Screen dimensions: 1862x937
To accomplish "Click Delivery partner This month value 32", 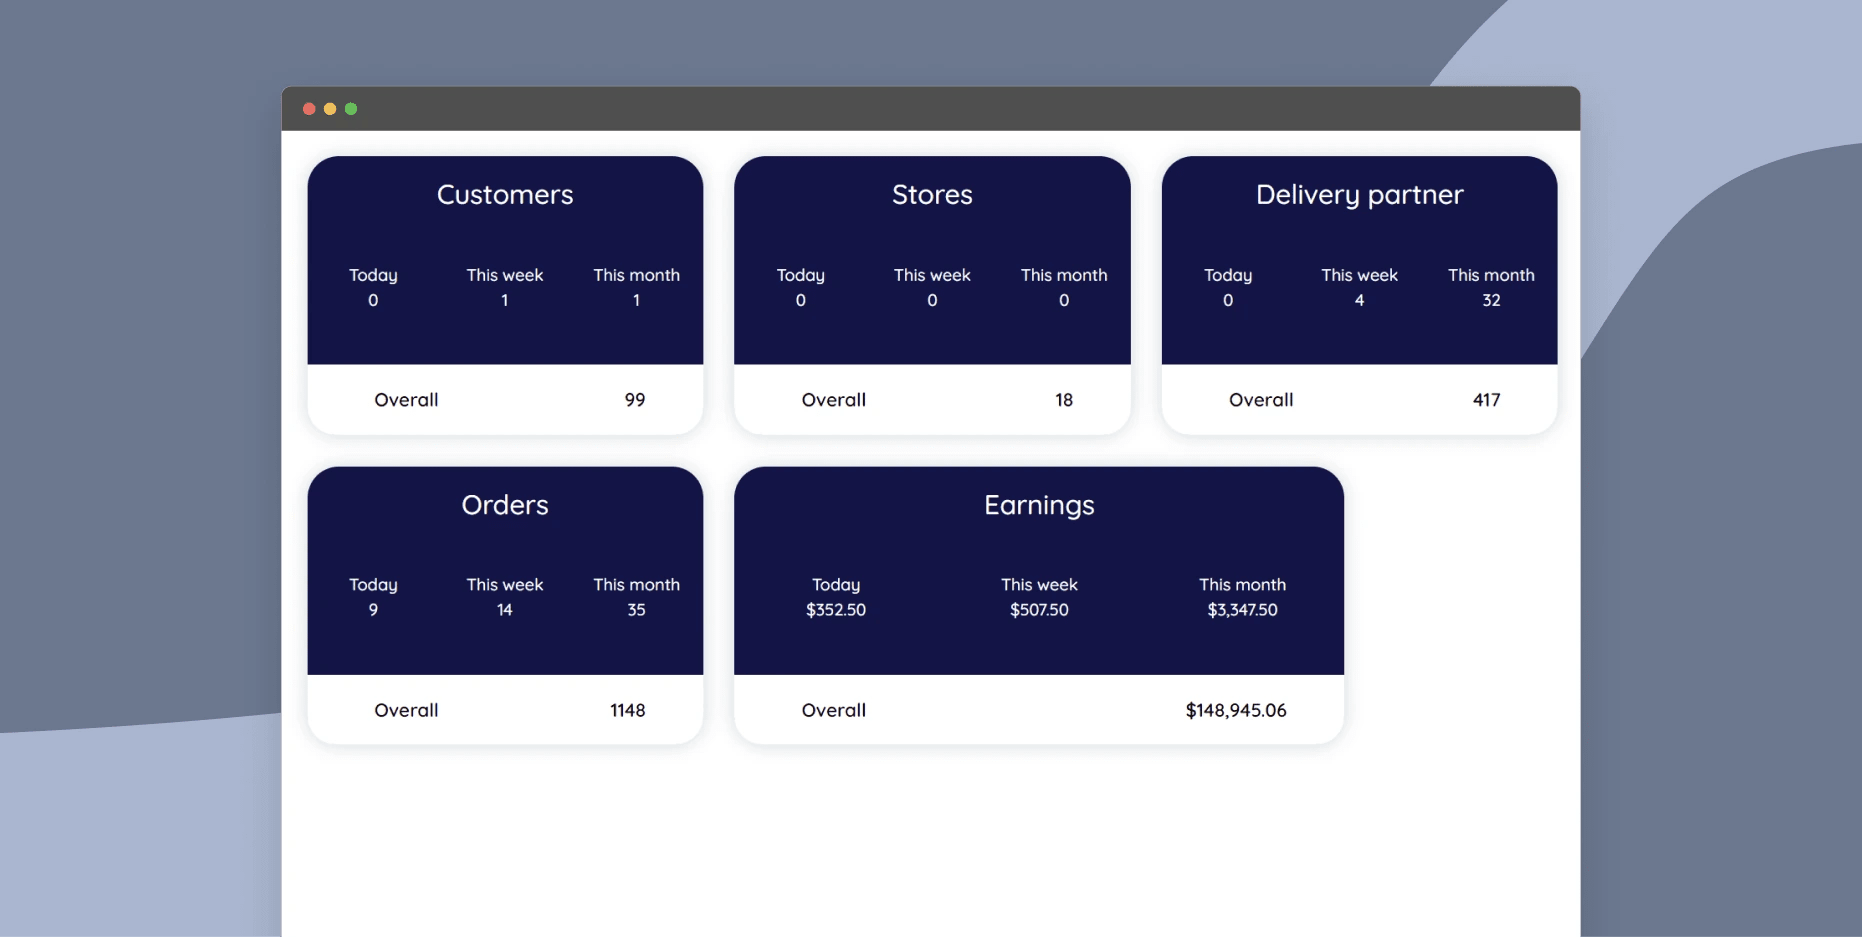I will [x=1491, y=300].
